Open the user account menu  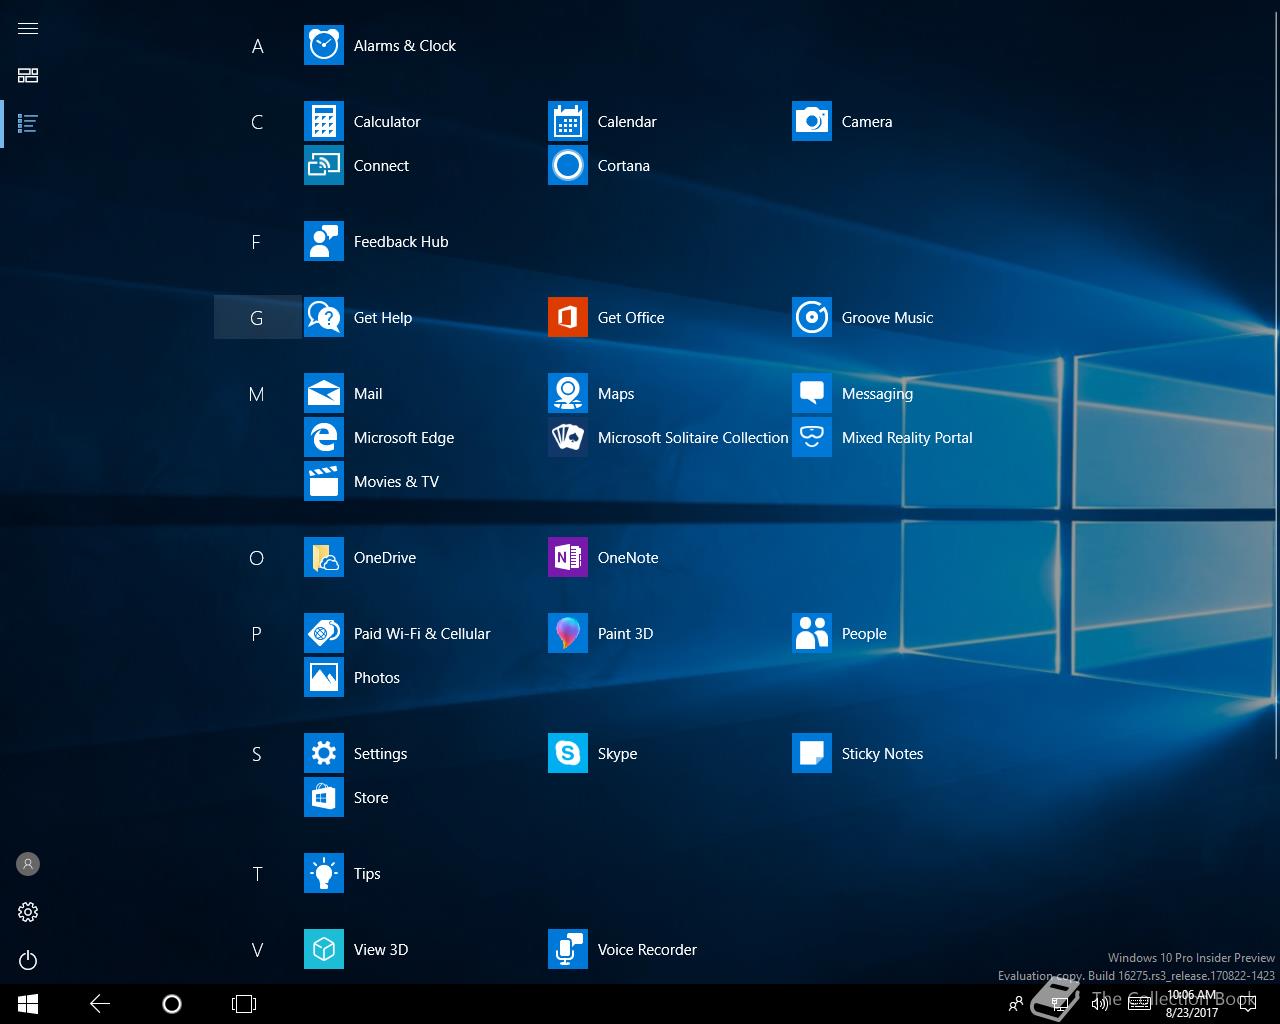click(x=28, y=864)
